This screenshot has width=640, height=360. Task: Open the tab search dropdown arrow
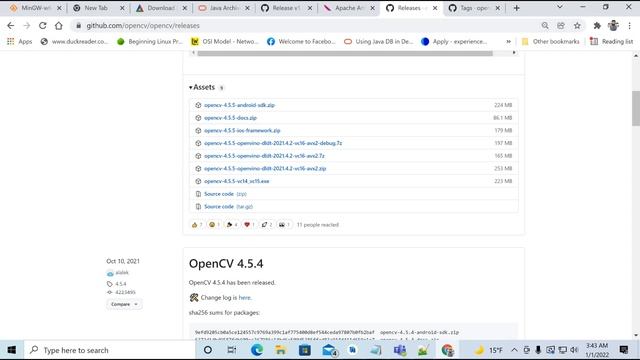(x=560, y=7)
